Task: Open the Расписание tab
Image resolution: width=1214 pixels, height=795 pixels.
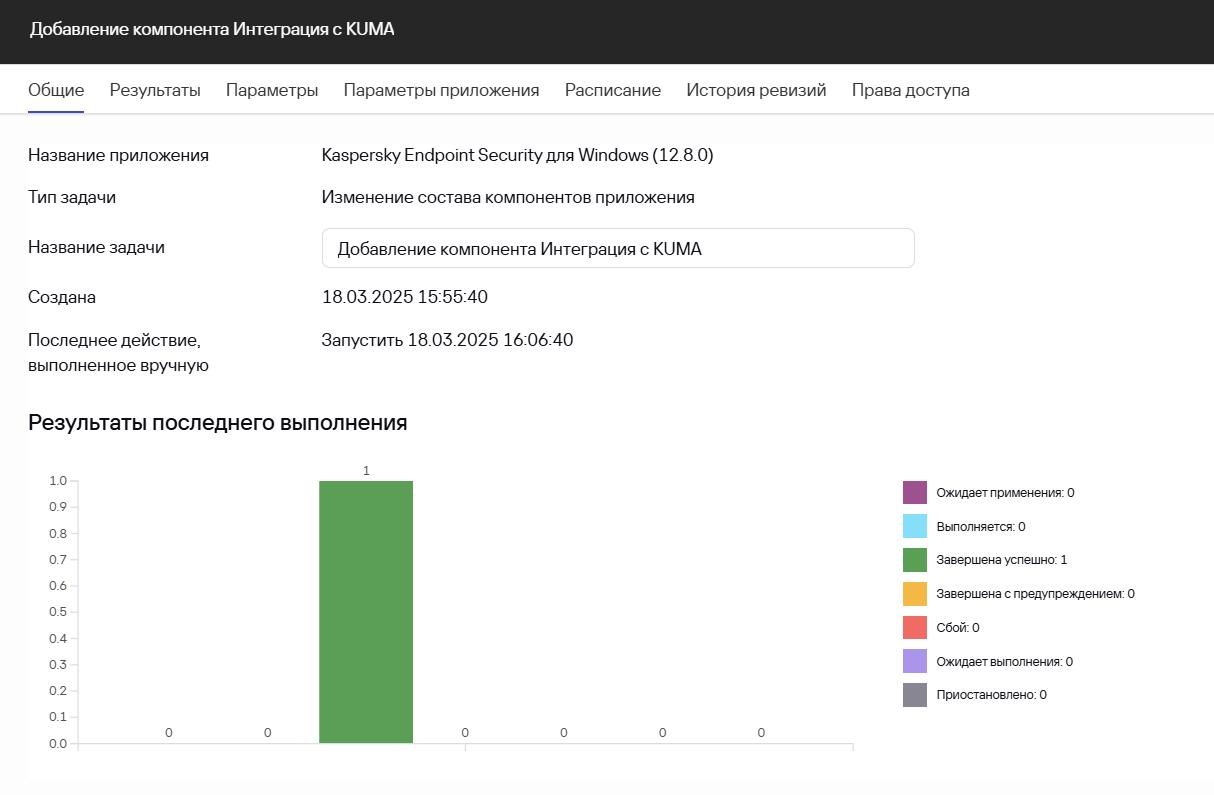Action: [x=613, y=90]
